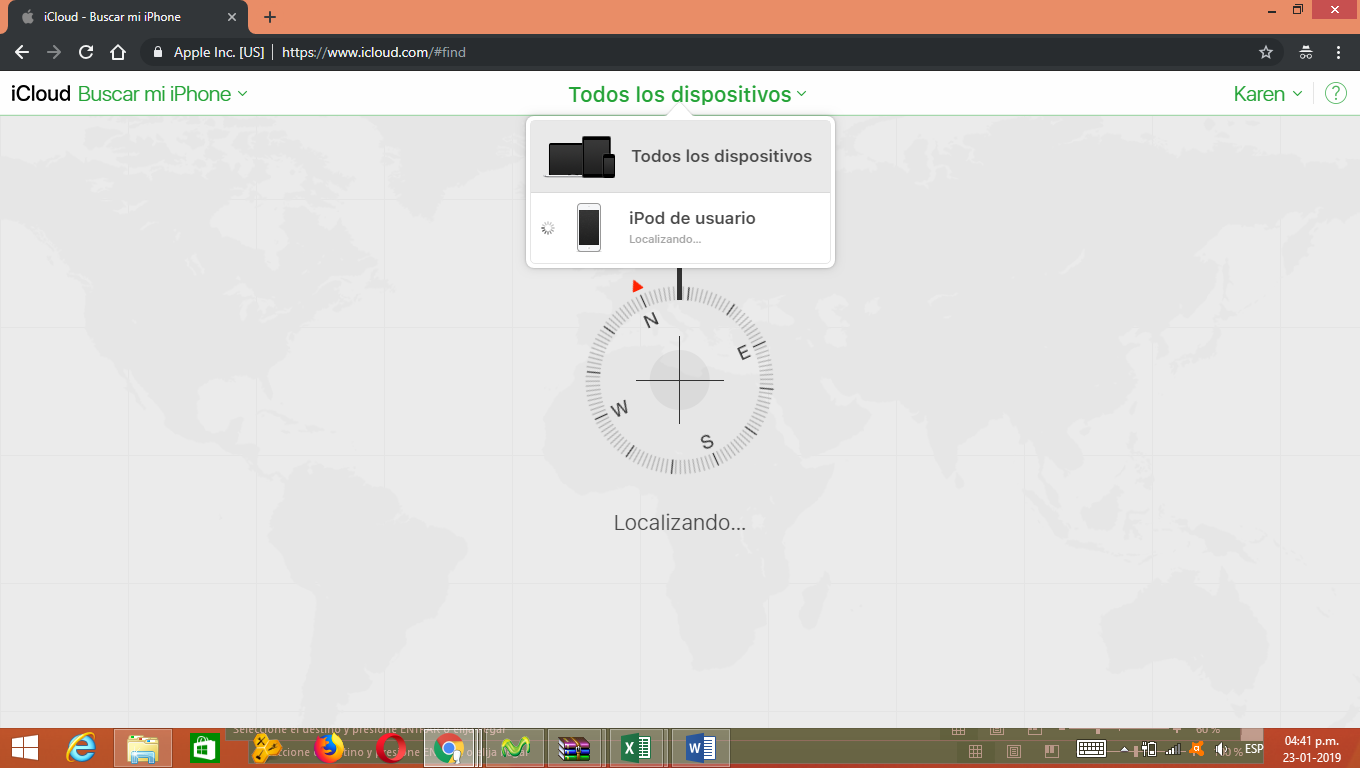
Task: Open the browser home page
Action: tap(118, 52)
